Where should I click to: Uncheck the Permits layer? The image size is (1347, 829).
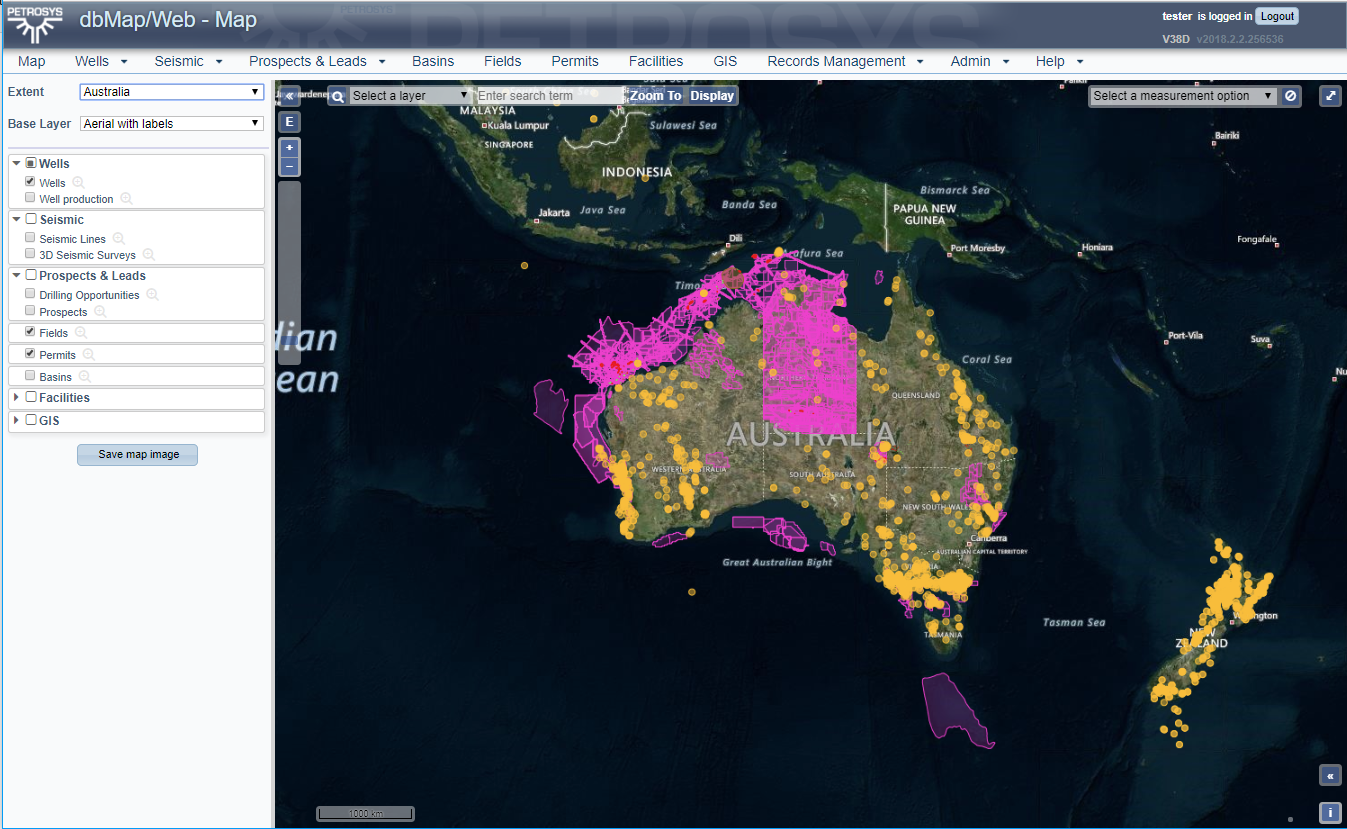(x=30, y=354)
